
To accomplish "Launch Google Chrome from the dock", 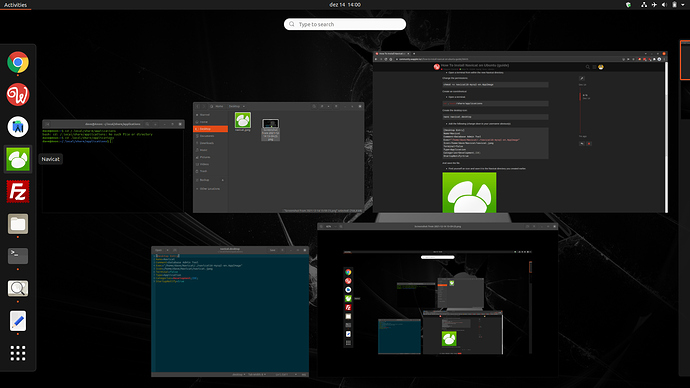I will [x=18, y=62].
